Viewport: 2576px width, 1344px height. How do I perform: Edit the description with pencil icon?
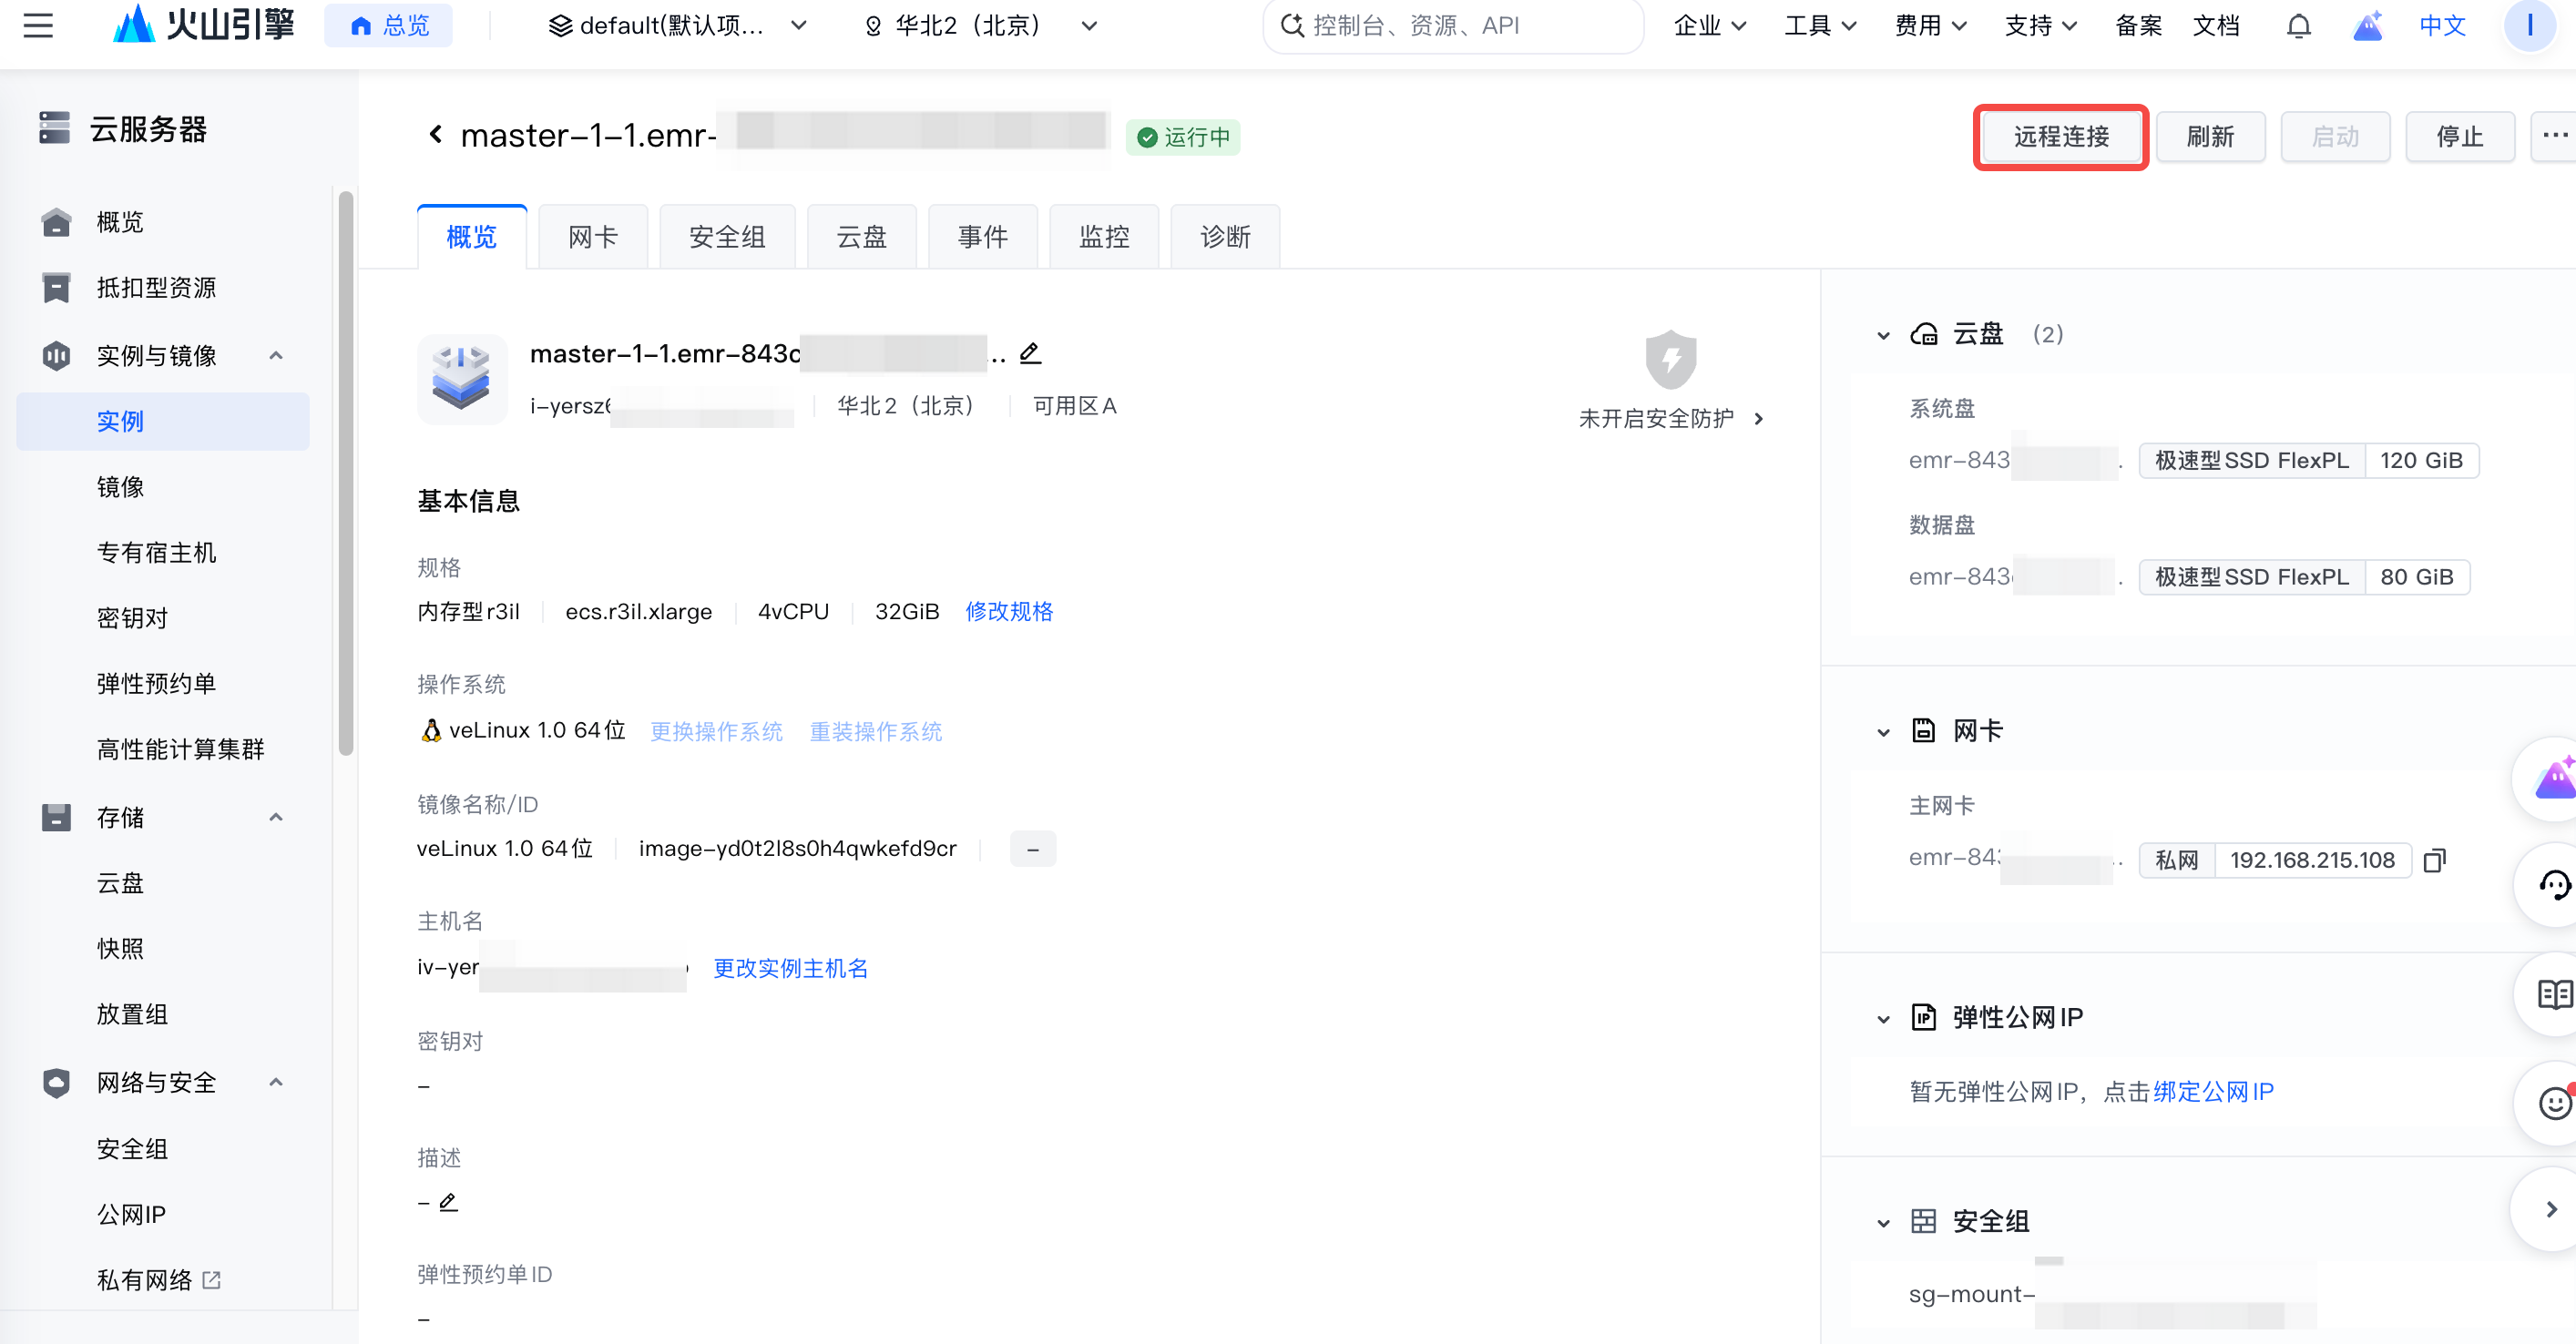click(448, 1201)
